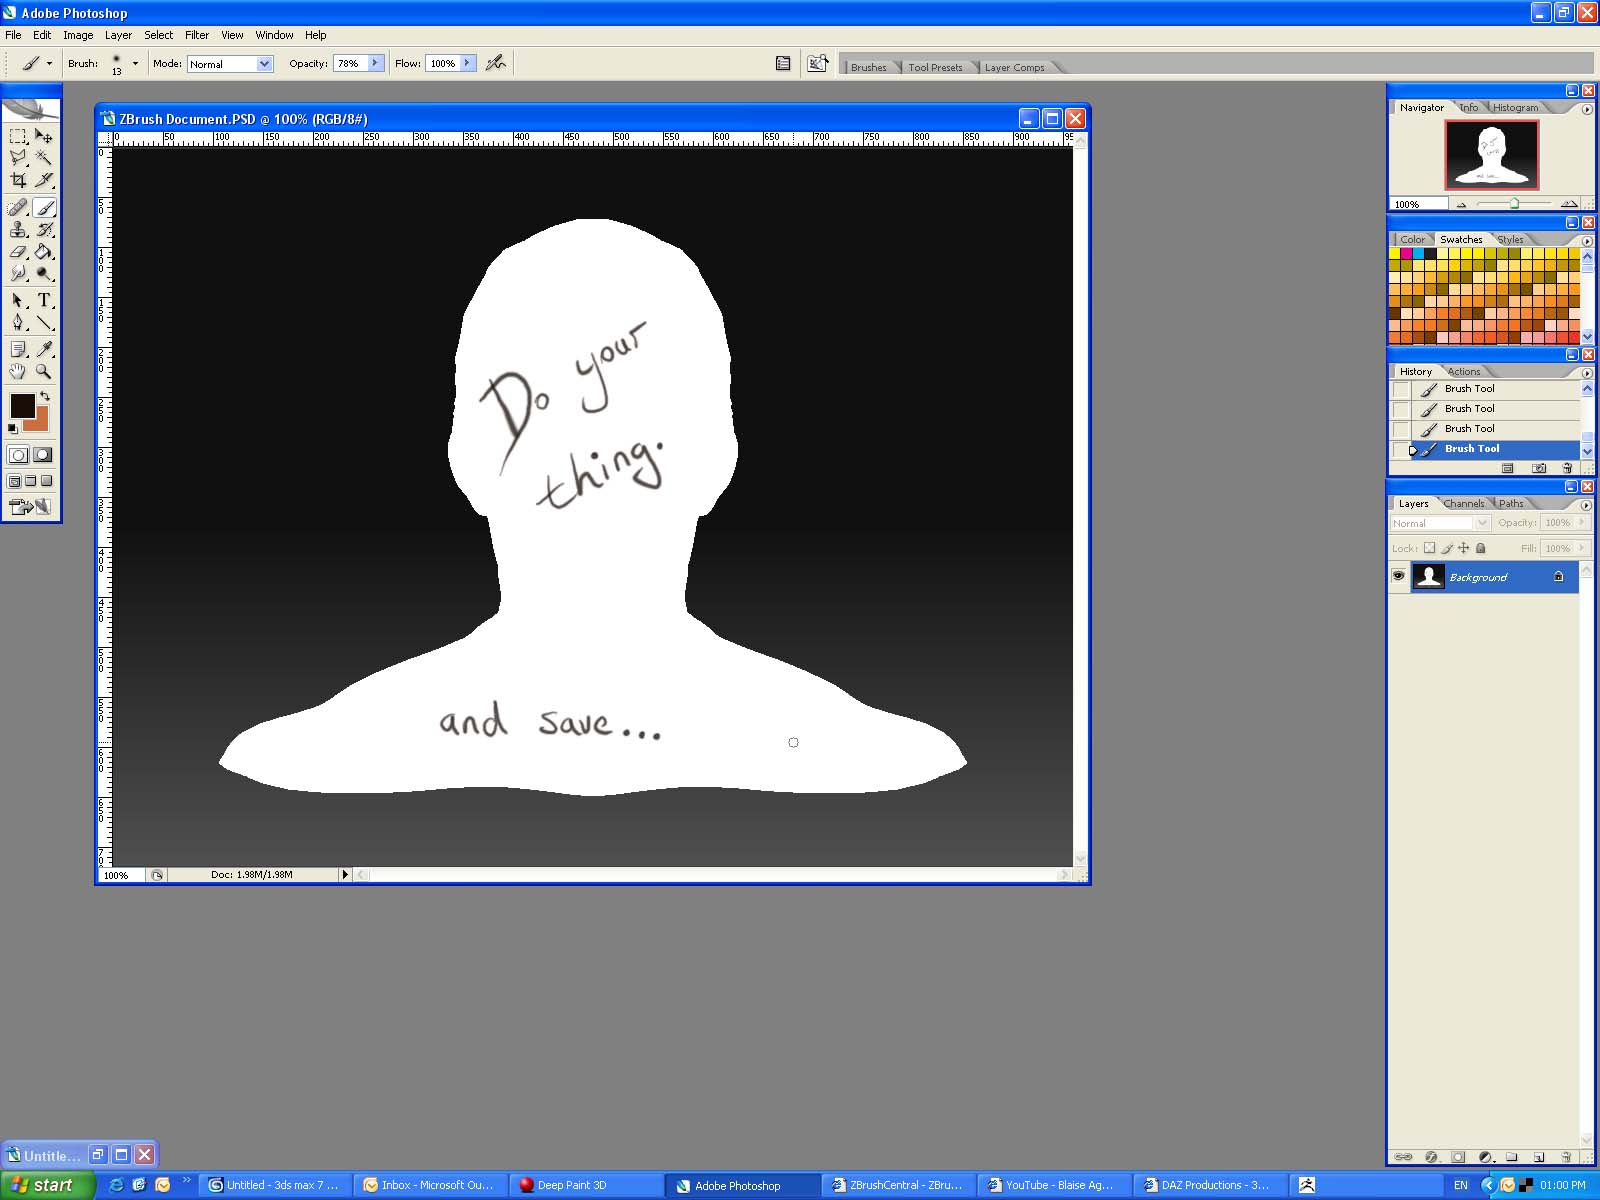Expand the Opacity slider arrow

[x=375, y=63]
